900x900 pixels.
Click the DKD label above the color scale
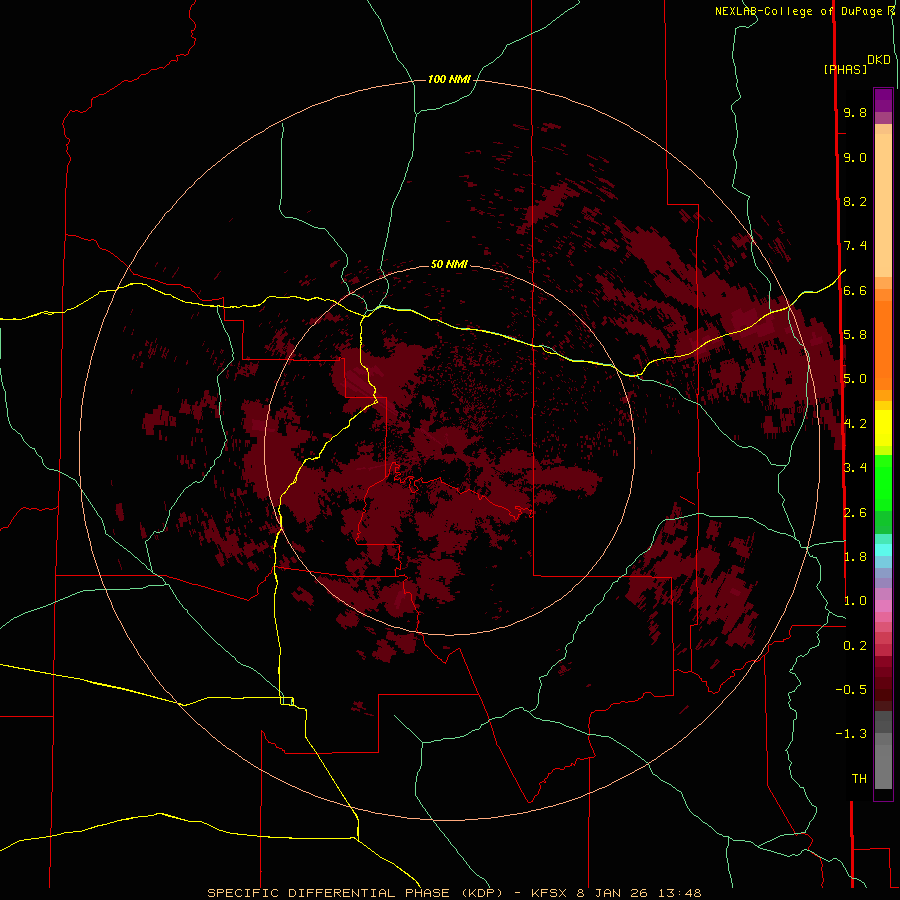point(879,60)
